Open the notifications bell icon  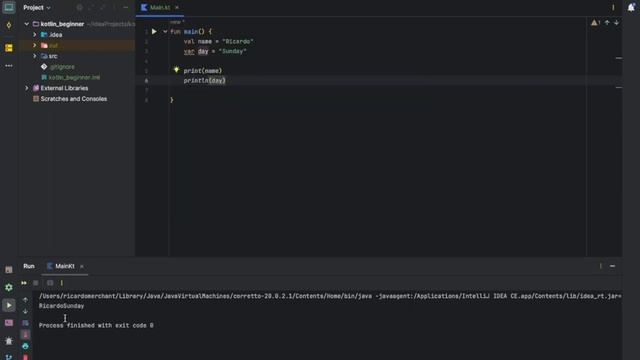tap(631, 7)
